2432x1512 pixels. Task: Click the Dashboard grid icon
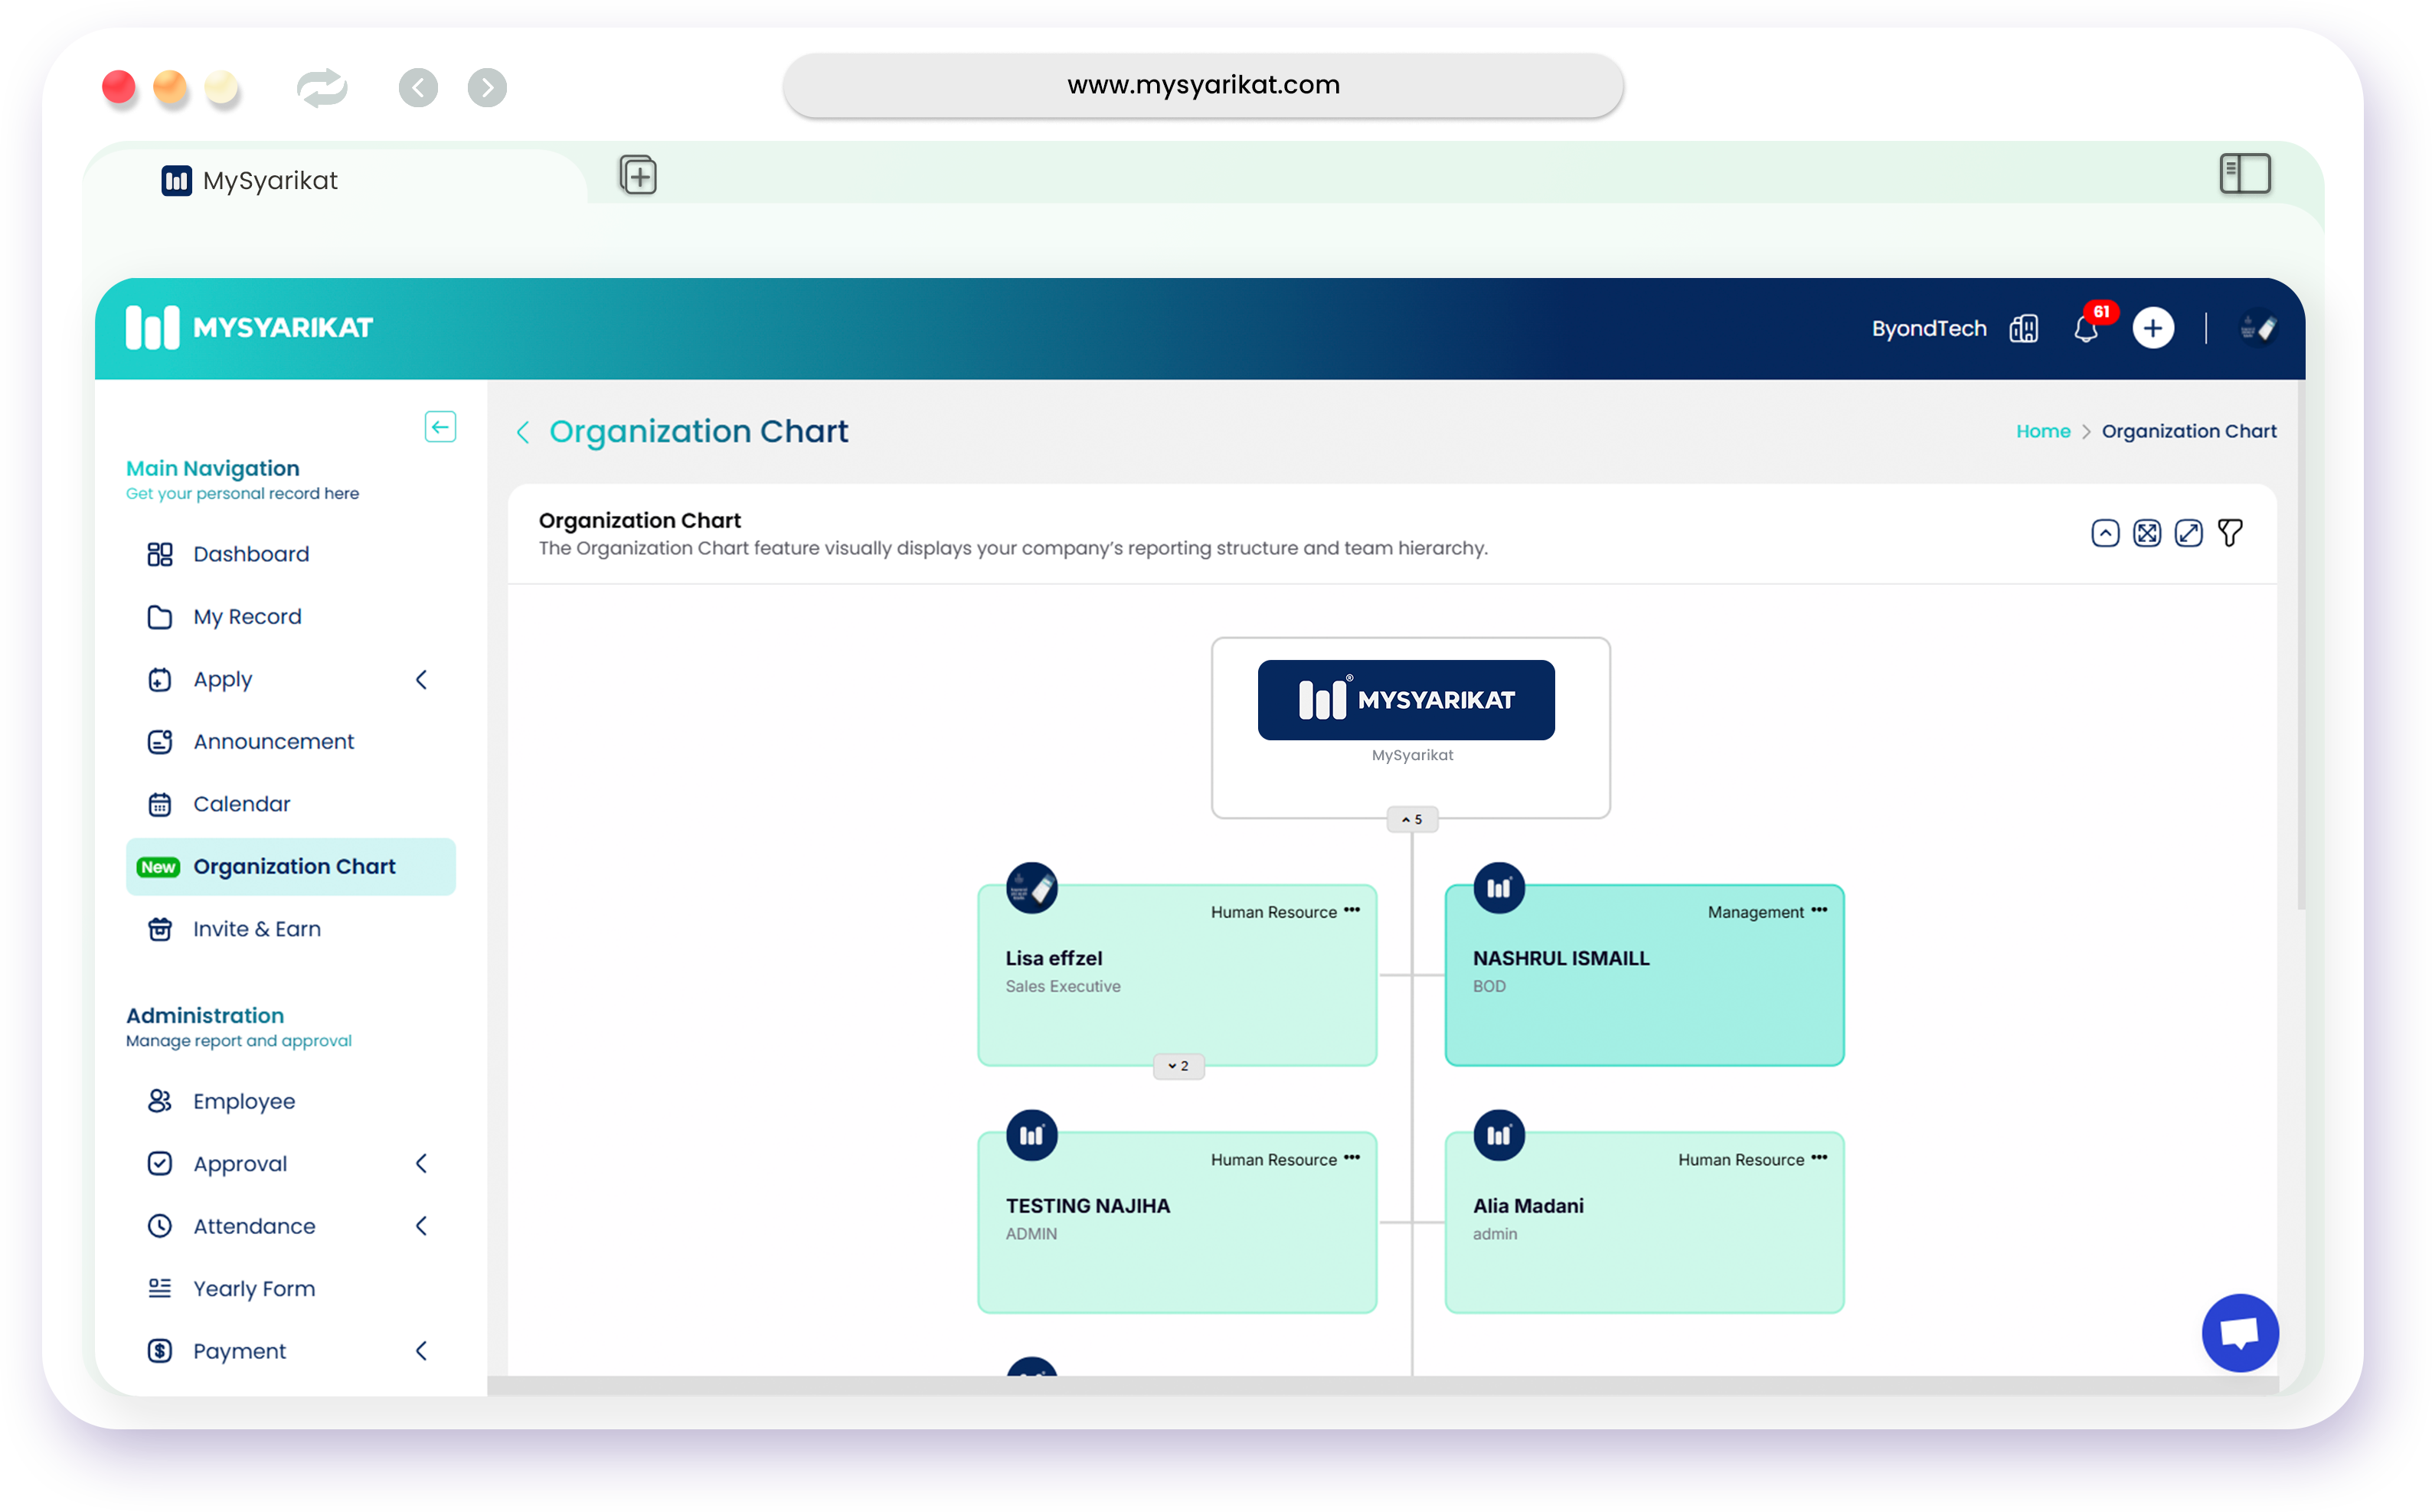click(160, 554)
